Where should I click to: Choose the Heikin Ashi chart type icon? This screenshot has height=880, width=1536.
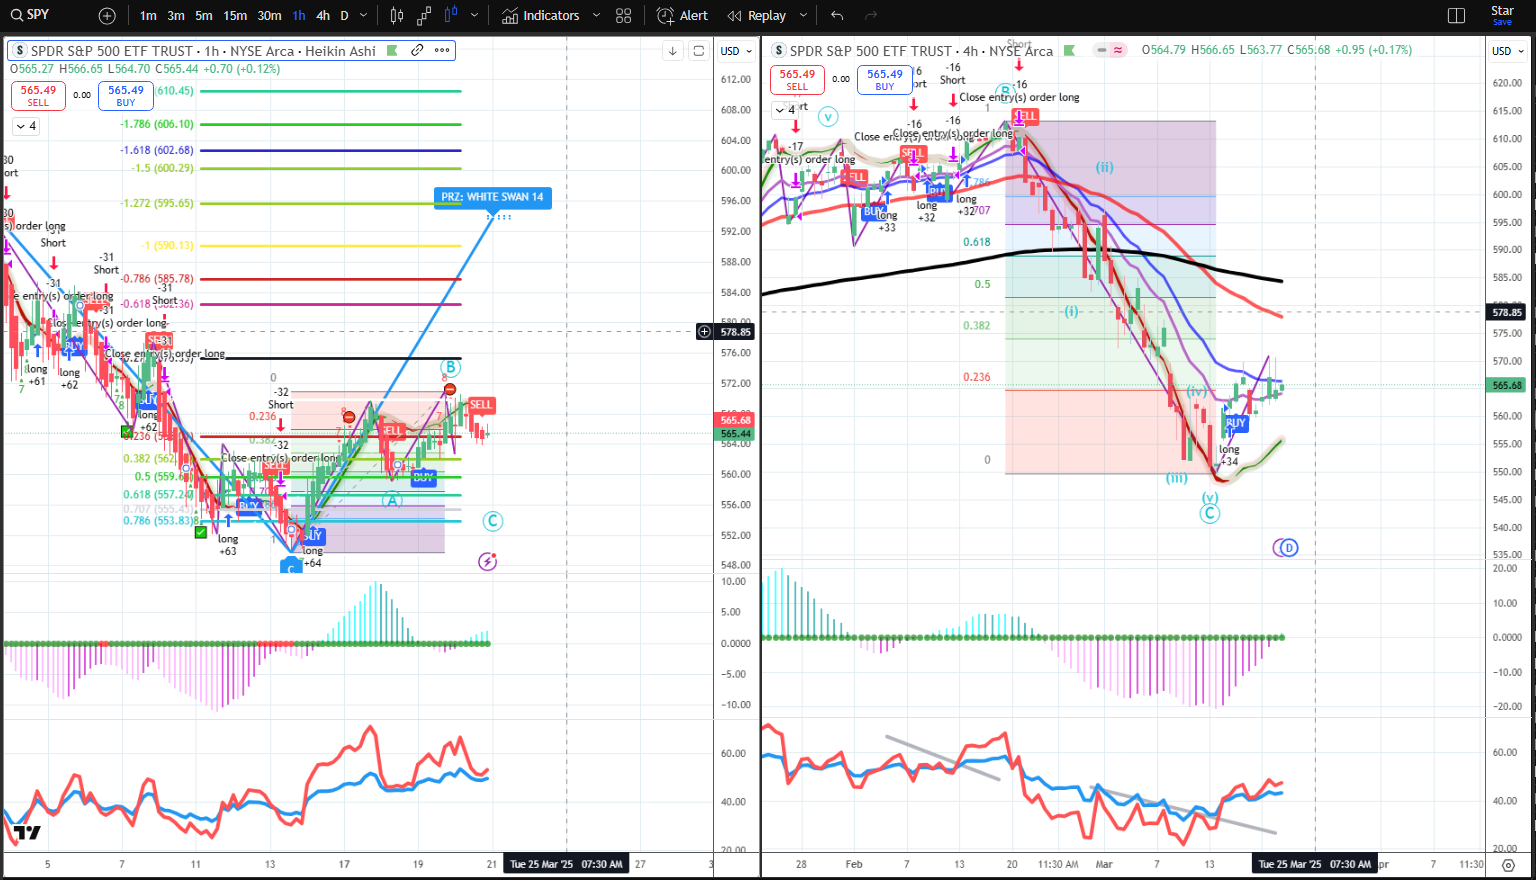[451, 16]
